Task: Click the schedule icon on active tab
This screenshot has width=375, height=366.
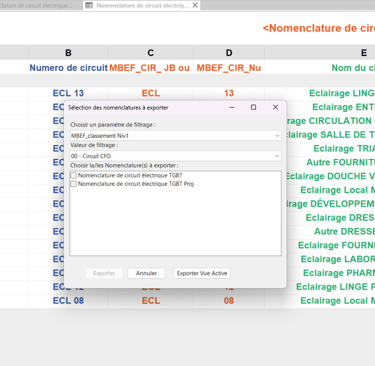Action: pyautogui.click(x=89, y=5)
